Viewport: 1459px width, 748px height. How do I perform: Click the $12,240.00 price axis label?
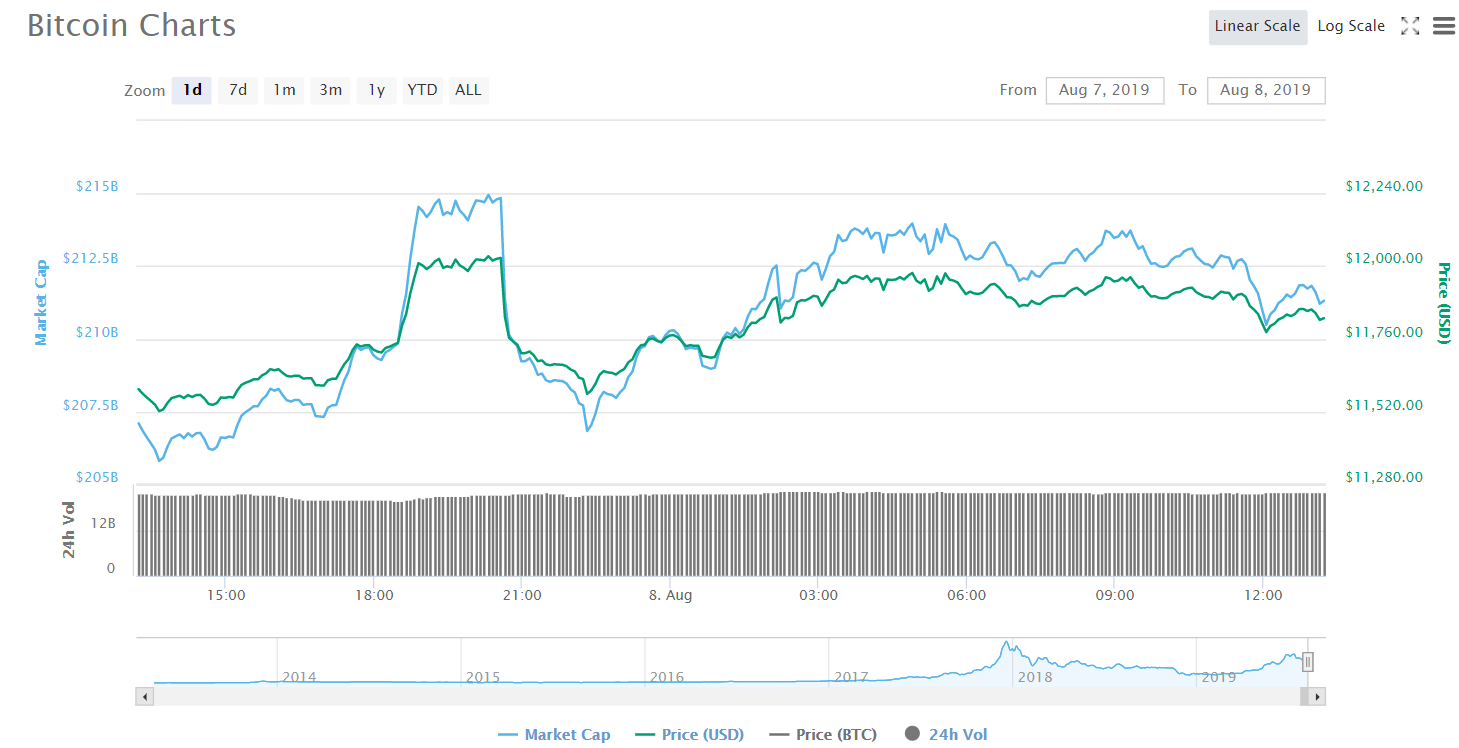tap(1384, 186)
